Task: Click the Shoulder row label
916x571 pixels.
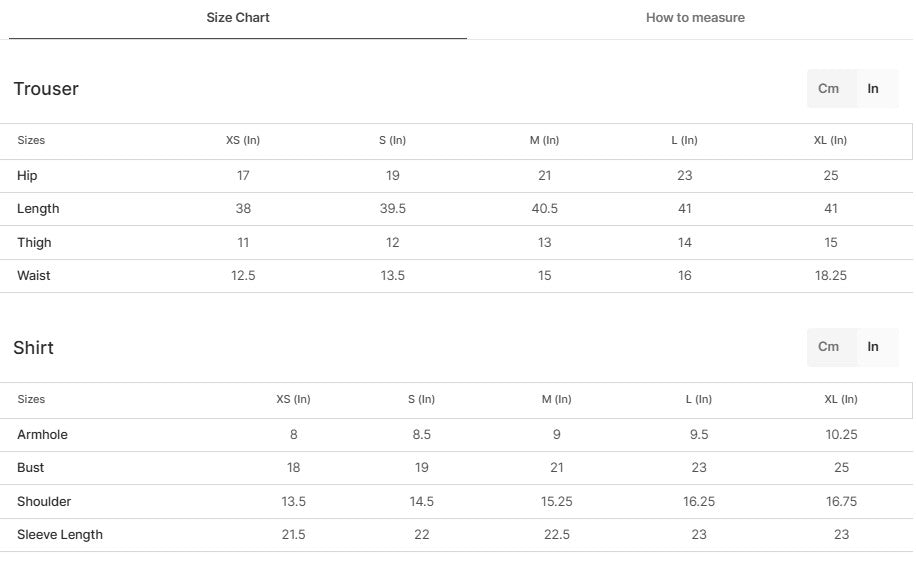Action: click(44, 502)
